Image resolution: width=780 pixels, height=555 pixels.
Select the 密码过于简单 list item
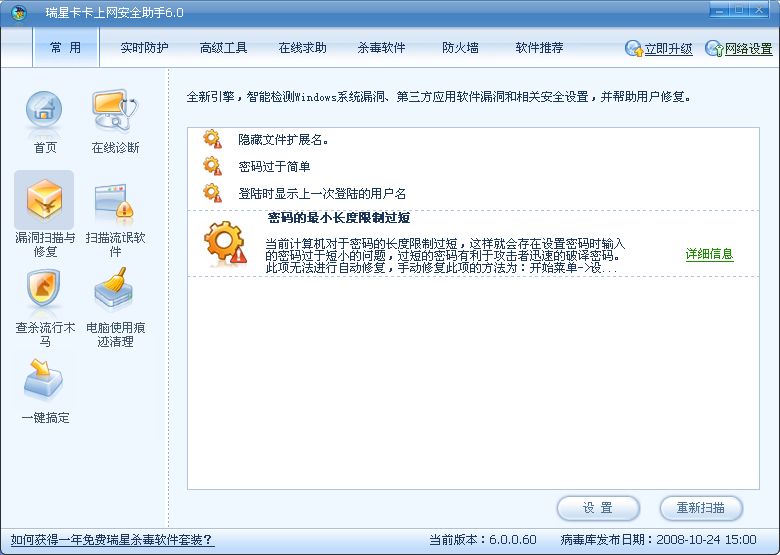pyautogui.click(x=473, y=166)
